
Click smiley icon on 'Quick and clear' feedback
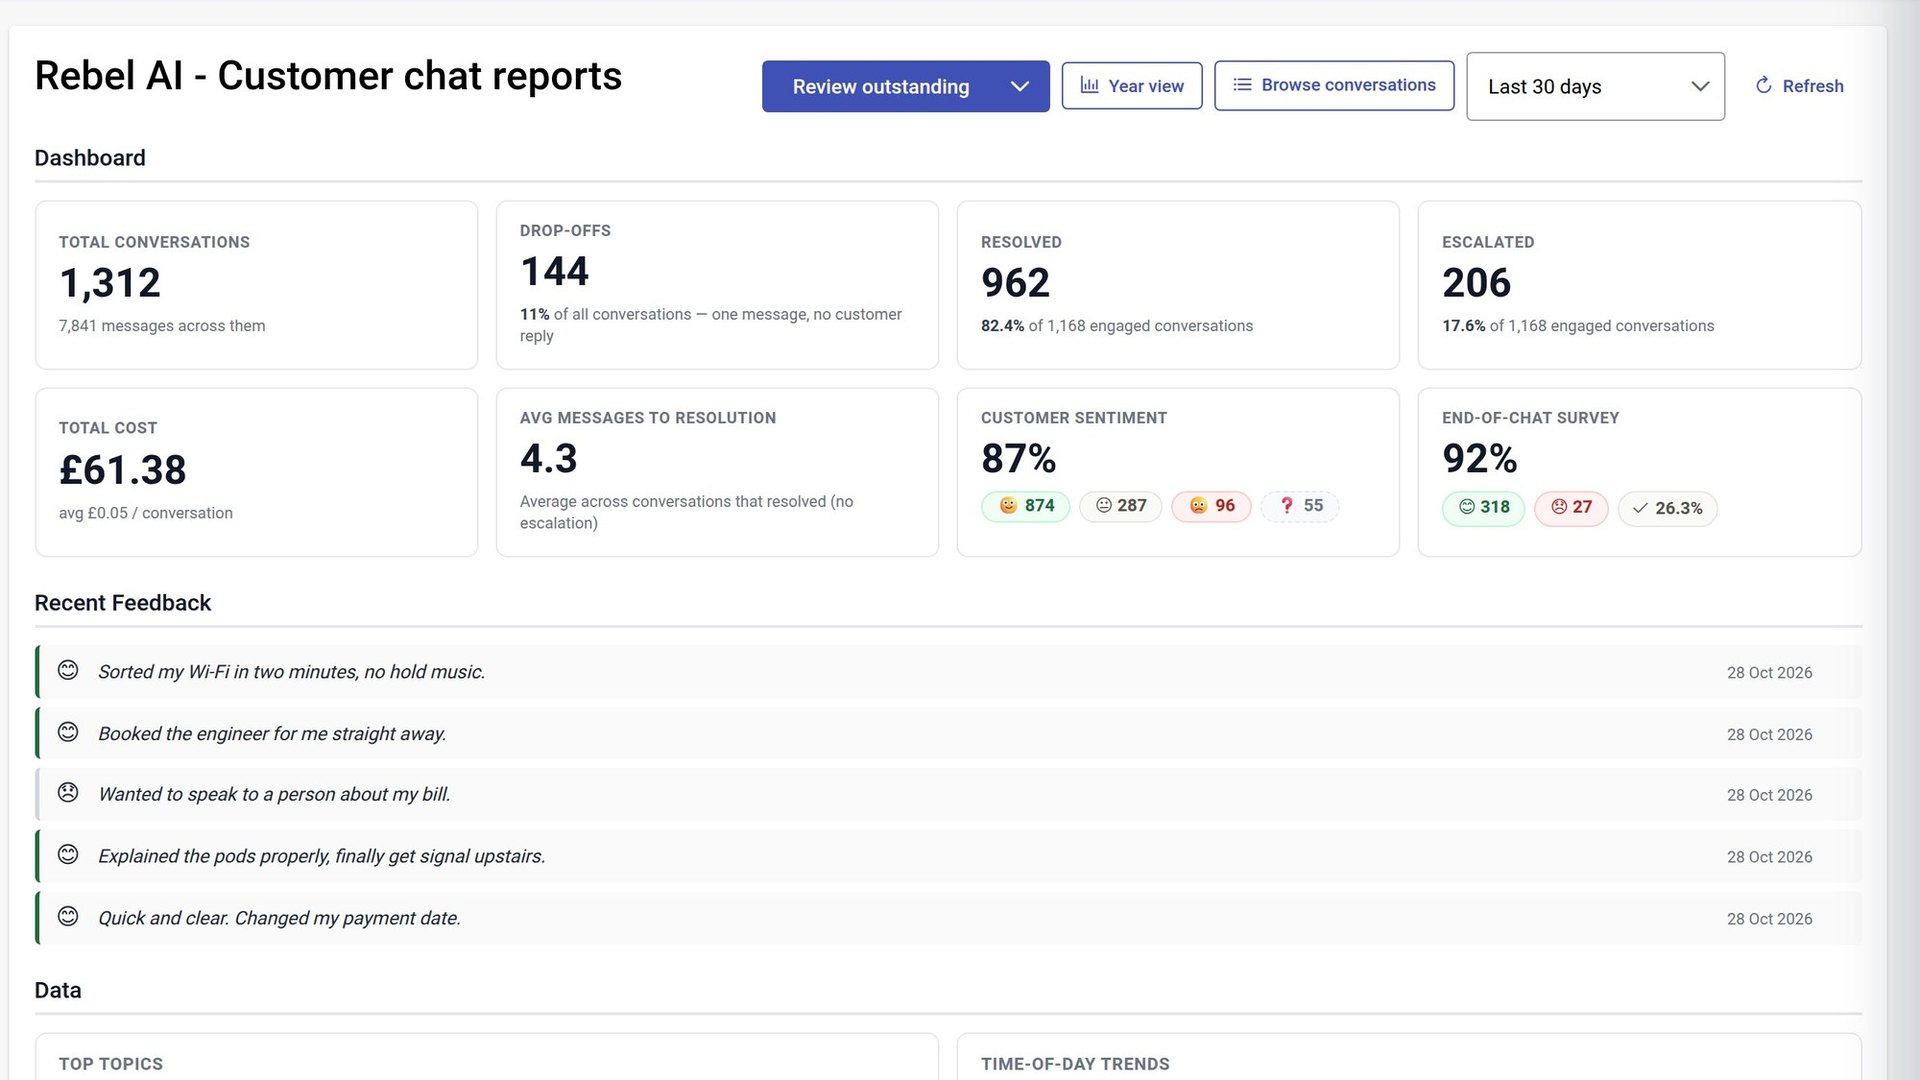click(x=68, y=917)
